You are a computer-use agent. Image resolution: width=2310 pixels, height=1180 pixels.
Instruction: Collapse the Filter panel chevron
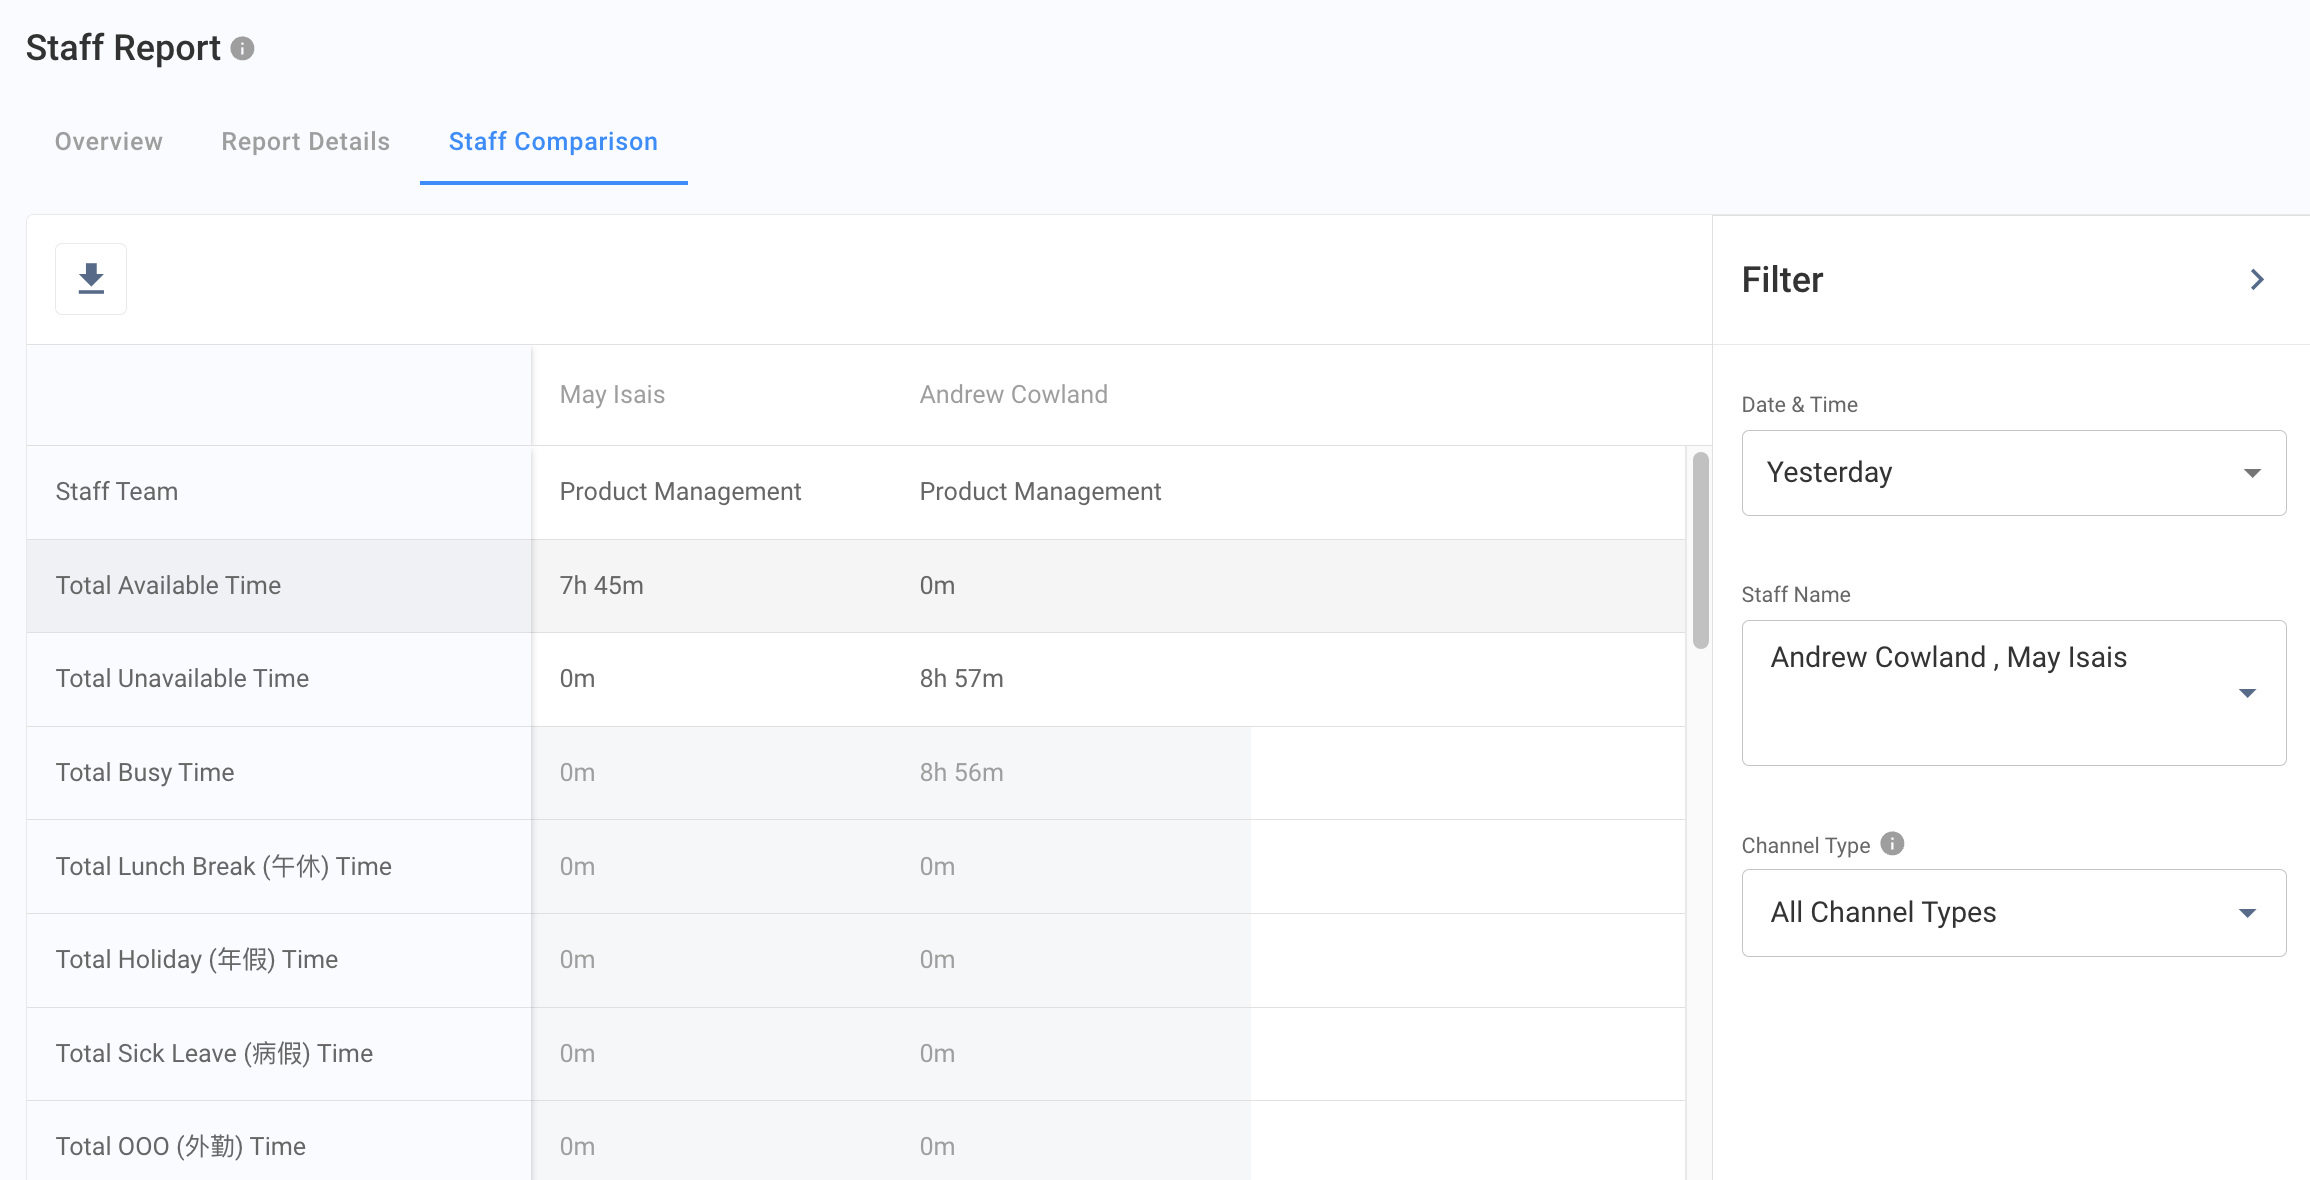(2256, 280)
